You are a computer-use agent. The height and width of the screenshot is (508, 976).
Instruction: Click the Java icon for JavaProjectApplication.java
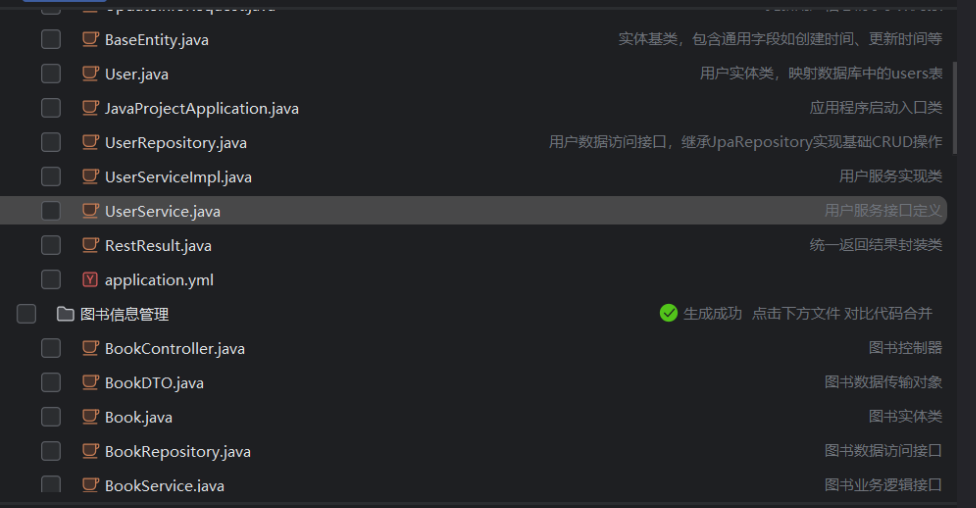90,108
